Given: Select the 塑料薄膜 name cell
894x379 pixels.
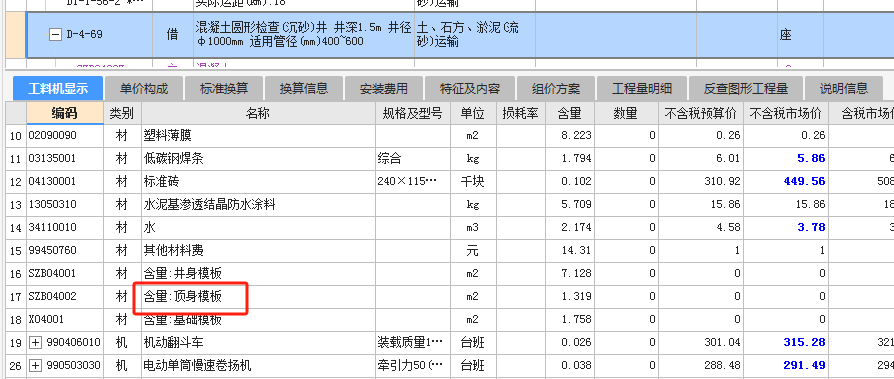Looking at the screenshot, I should (258, 136).
